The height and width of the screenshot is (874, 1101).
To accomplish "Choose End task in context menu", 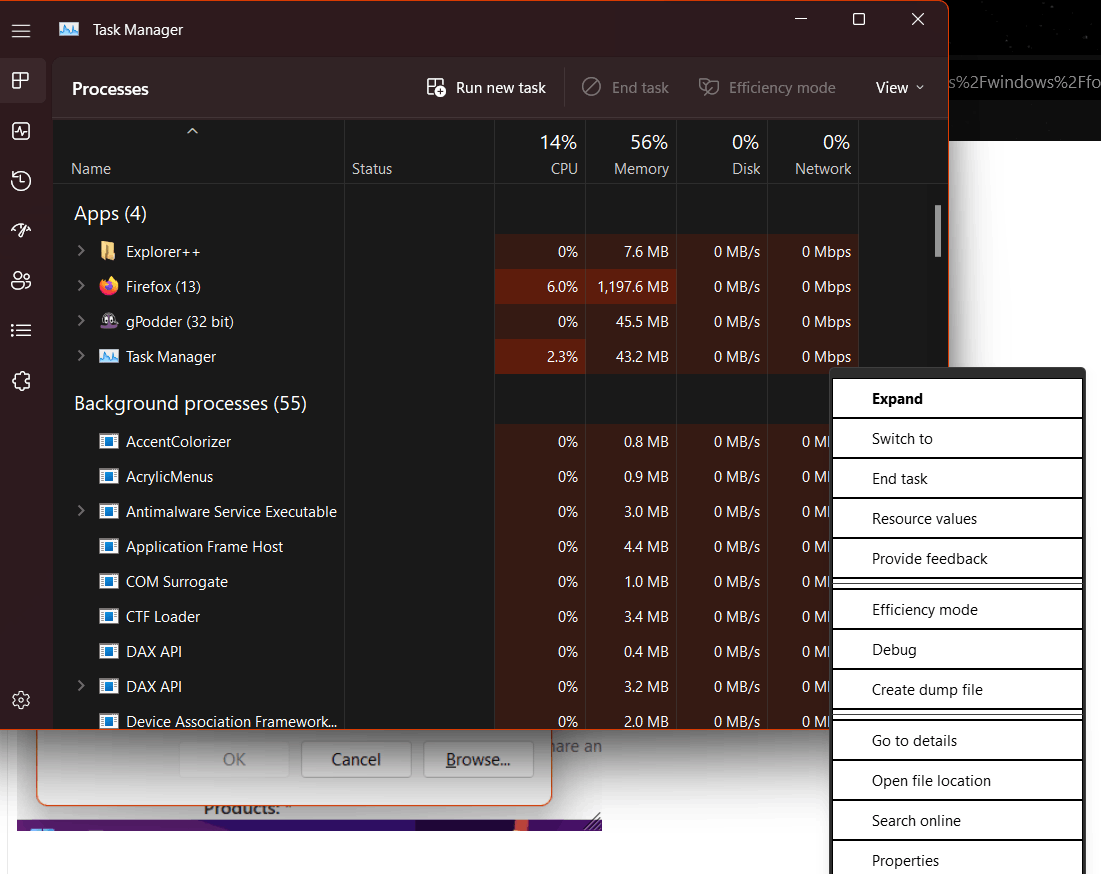I will [x=957, y=479].
